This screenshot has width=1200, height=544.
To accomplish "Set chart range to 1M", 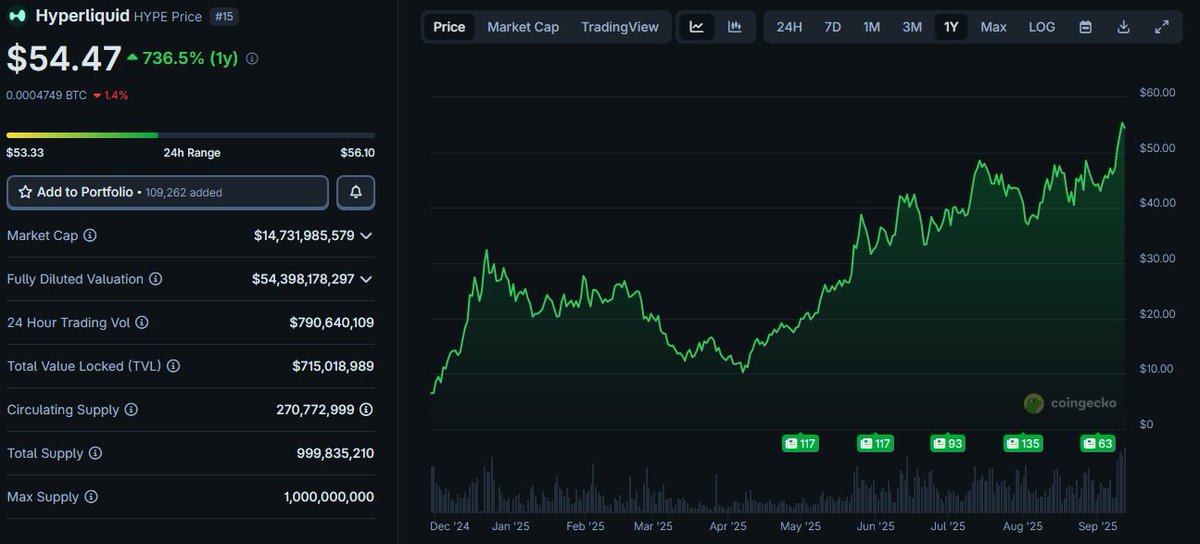I will [871, 27].
